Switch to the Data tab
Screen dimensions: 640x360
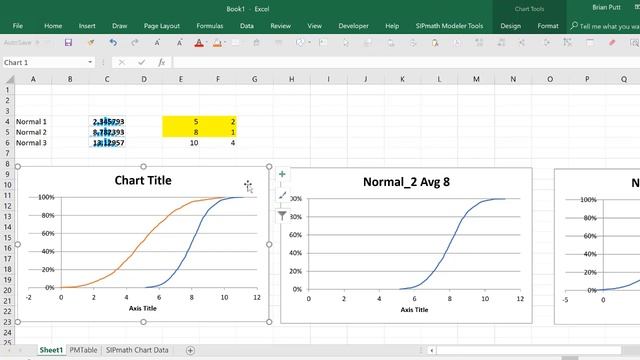tap(247, 26)
